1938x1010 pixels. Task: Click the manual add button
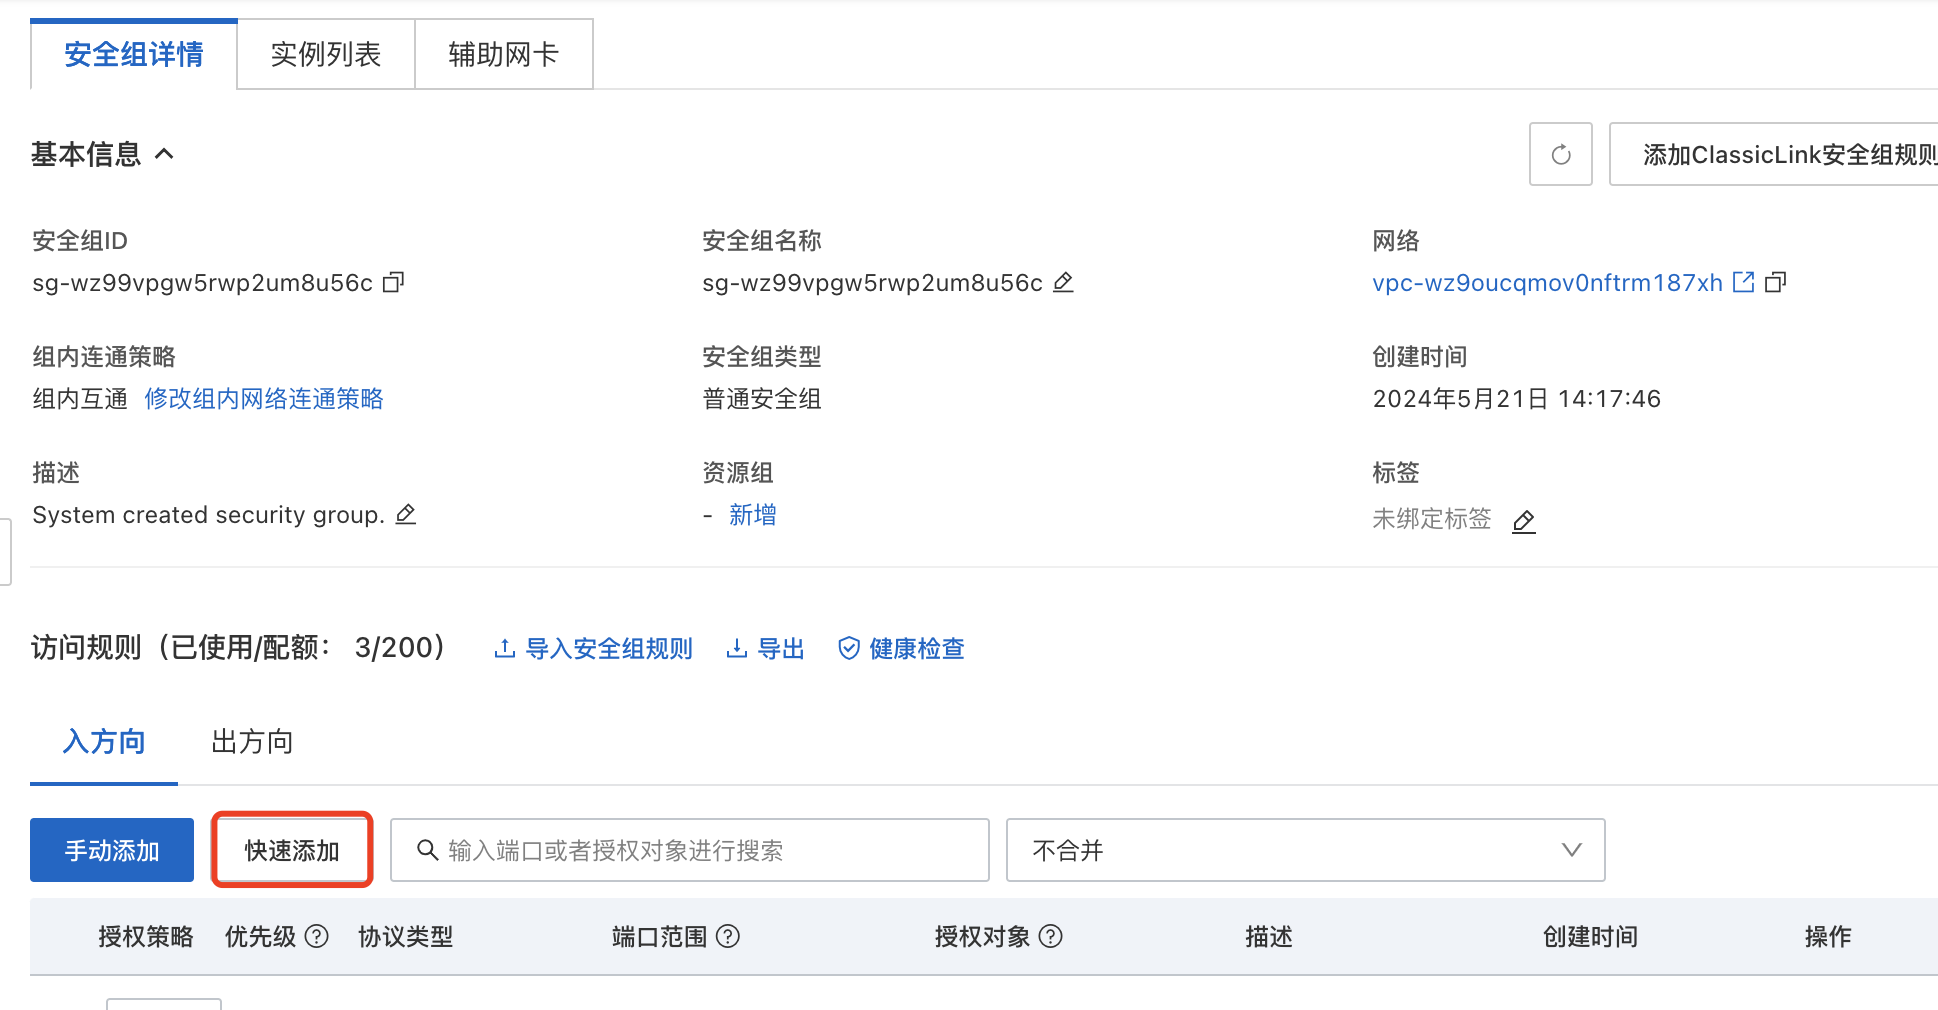tap(112, 850)
